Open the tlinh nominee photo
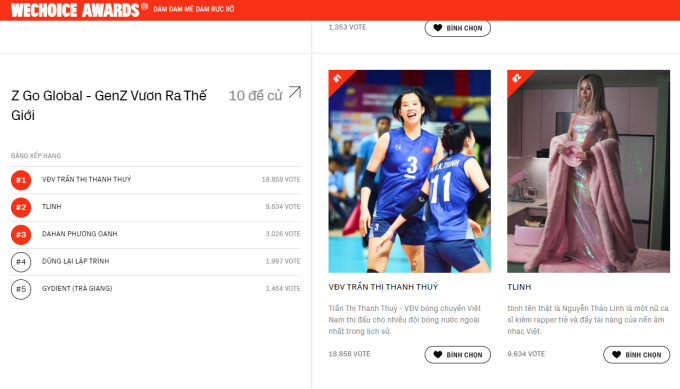Viewport: 680px width, 389px height. pyautogui.click(x=588, y=171)
